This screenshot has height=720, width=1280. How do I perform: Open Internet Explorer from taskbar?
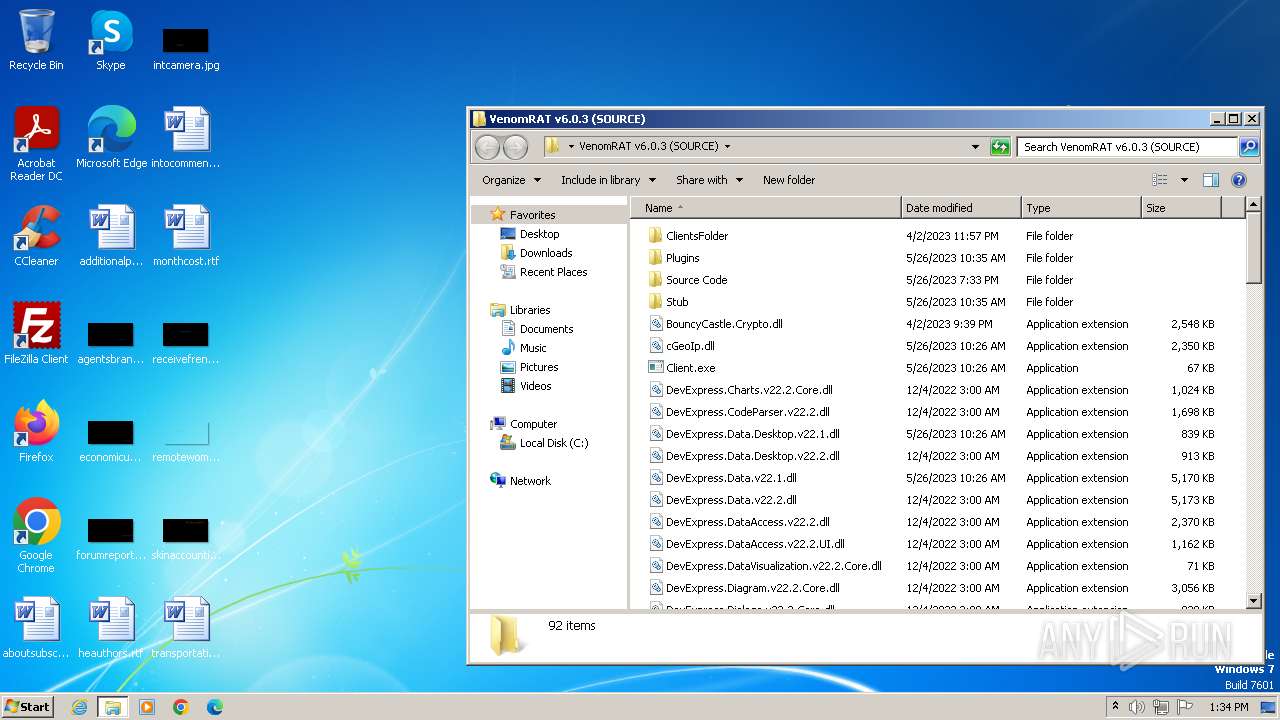pyautogui.click(x=79, y=707)
